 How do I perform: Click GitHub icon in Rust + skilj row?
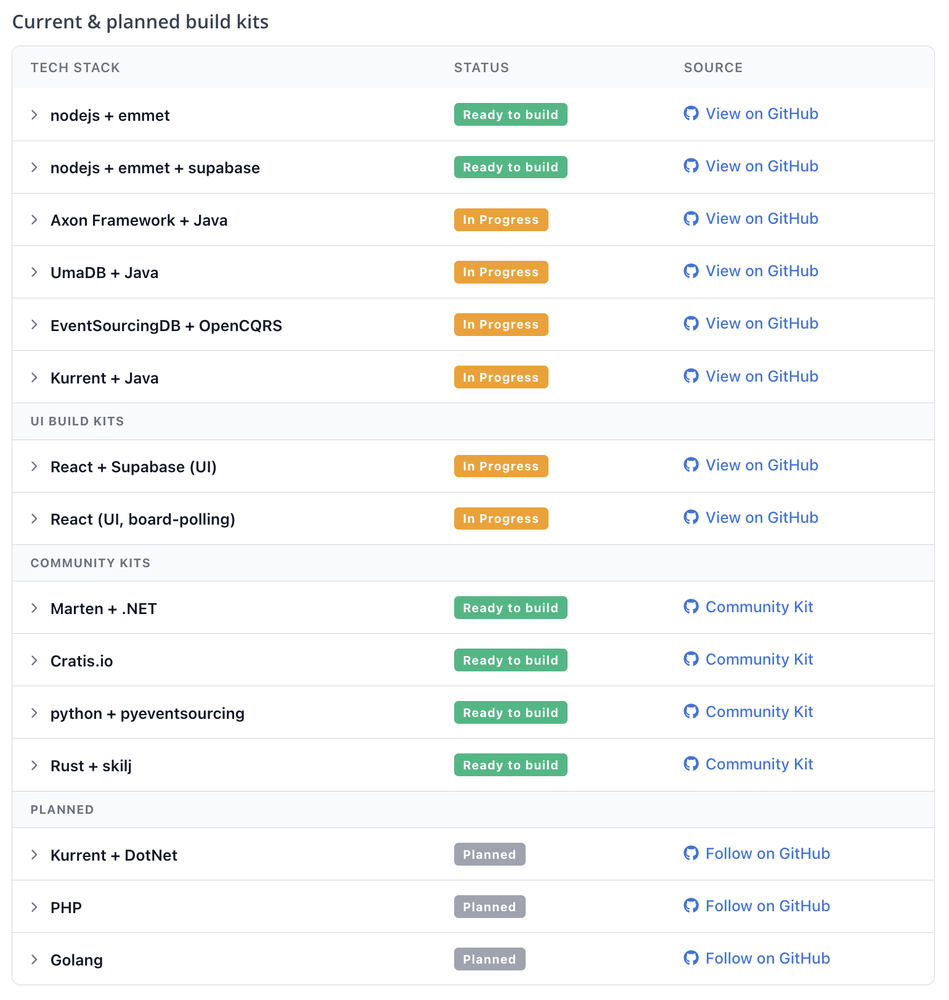[x=691, y=763]
